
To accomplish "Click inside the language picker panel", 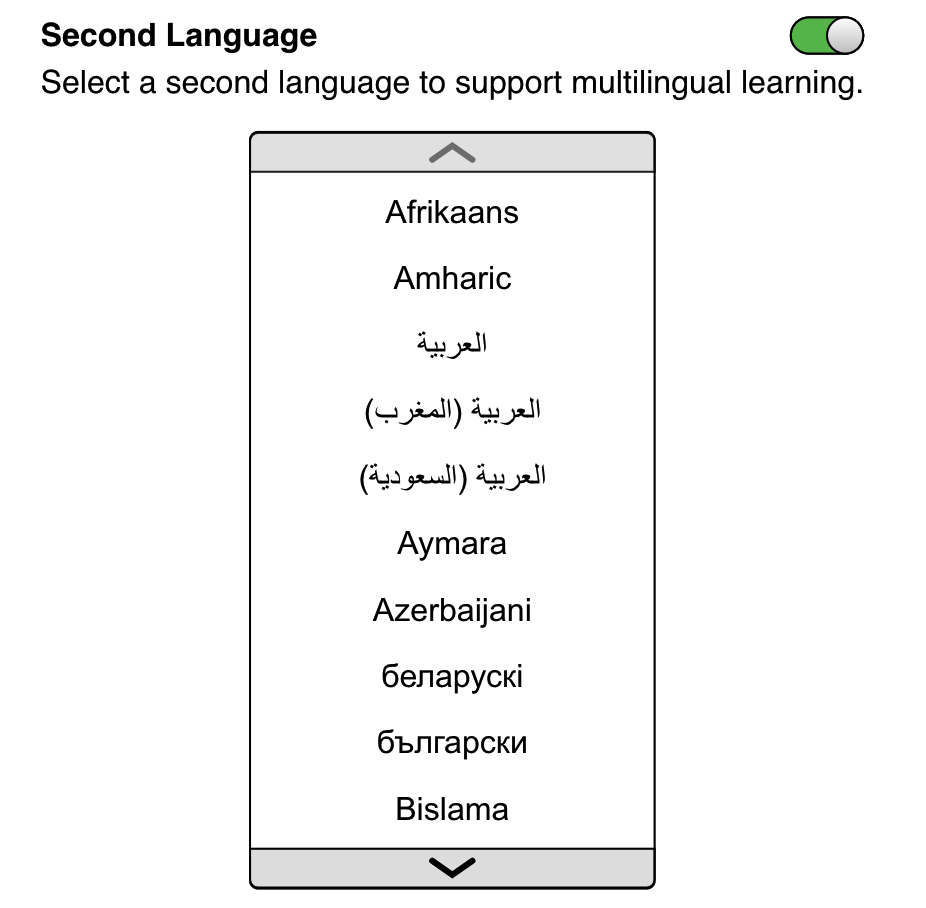I will pos(452,510).
